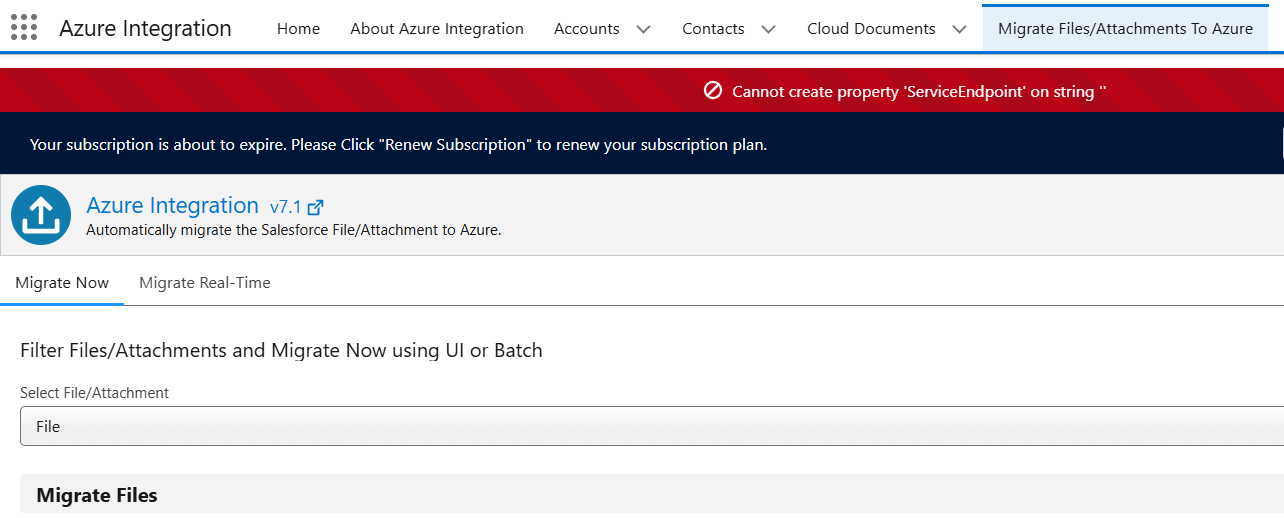The height and width of the screenshot is (518, 1284).
Task: Expand the Accounts menu chevron
Action: pyautogui.click(x=644, y=29)
